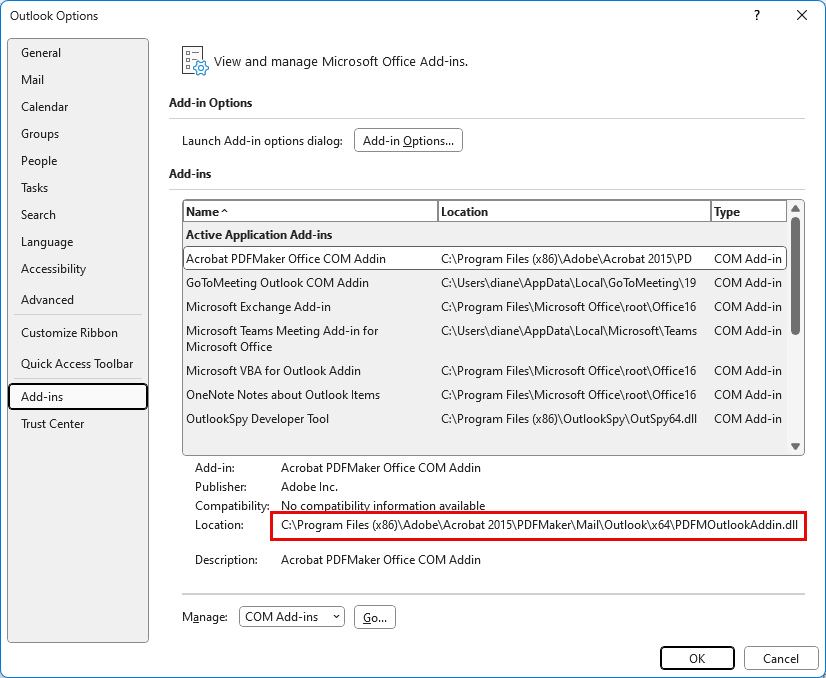This screenshot has height=678, width=826.
Task: Select Calendar in the left sidebar
Action: (x=45, y=107)
